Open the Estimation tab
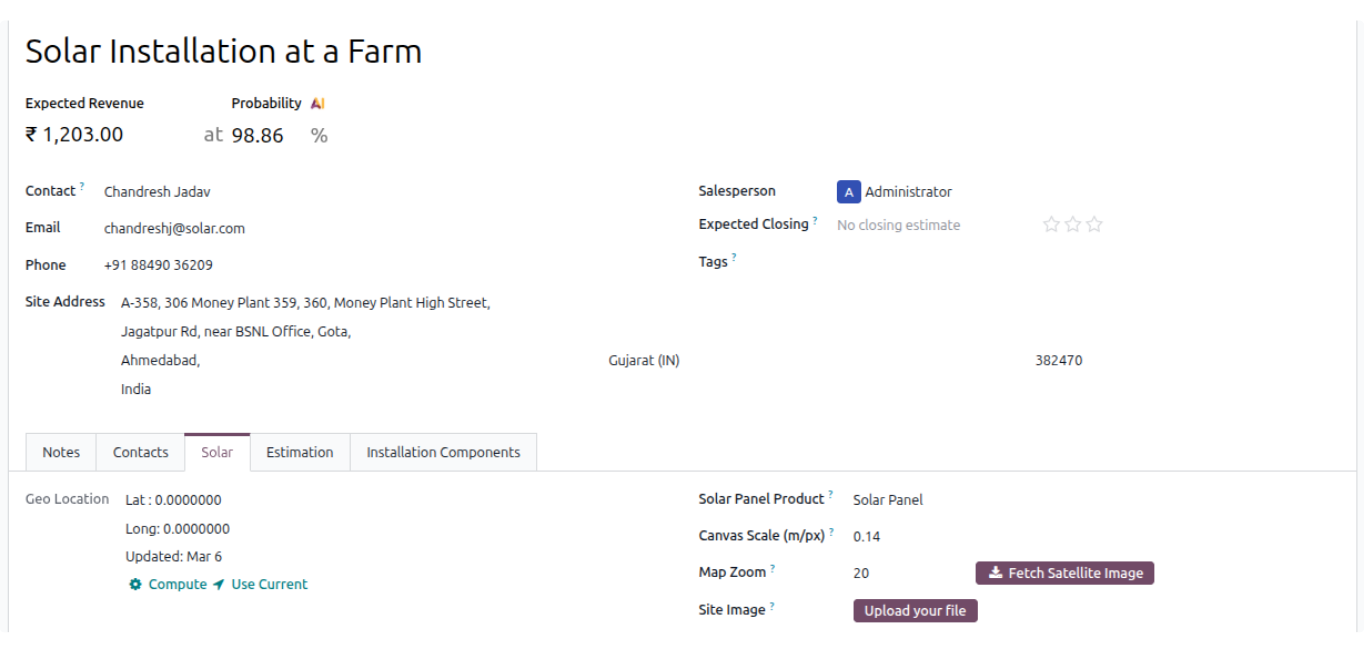The width and height of the screenshot is (1364, 653). click(300, 452)
